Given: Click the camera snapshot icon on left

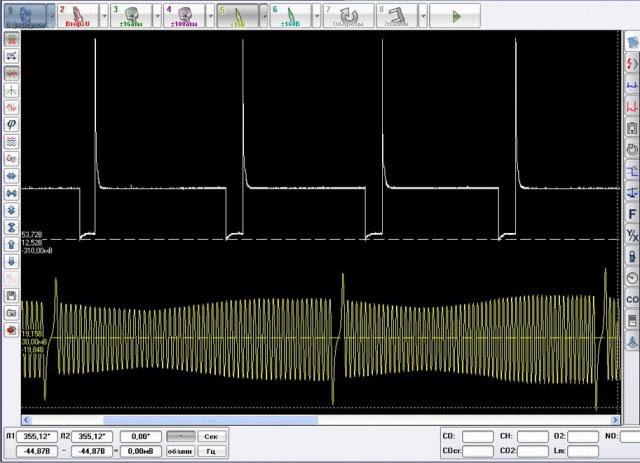Looking at the screenshot, I should point(11,313).
